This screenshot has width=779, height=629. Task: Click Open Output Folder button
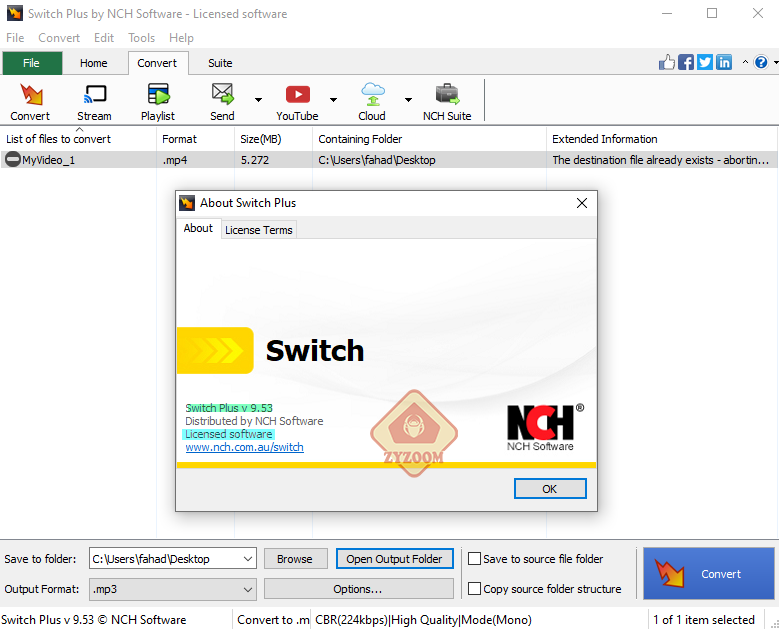click(394, 558)
